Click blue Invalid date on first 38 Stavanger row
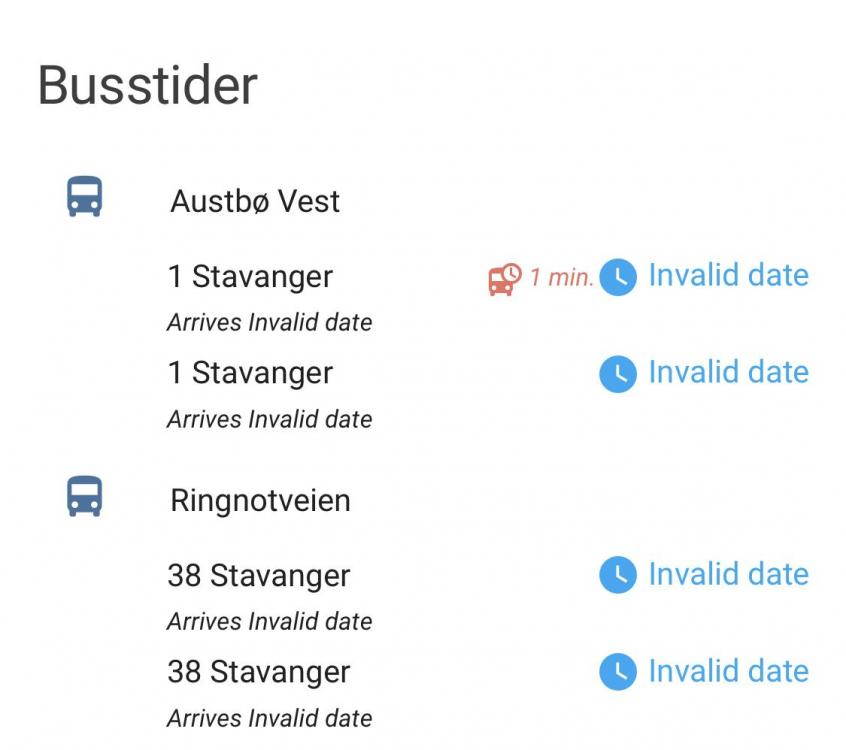The image size is (846, 750). click(x=728, y=574)
